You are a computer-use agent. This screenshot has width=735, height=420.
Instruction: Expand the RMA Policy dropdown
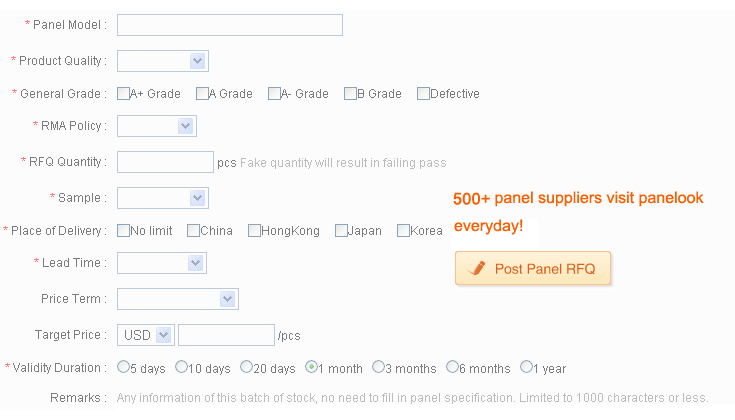point(156,126)
